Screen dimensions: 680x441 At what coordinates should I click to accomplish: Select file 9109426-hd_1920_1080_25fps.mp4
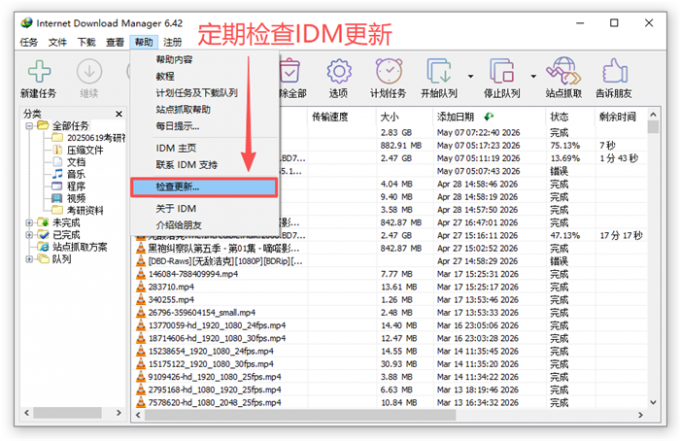214,377
